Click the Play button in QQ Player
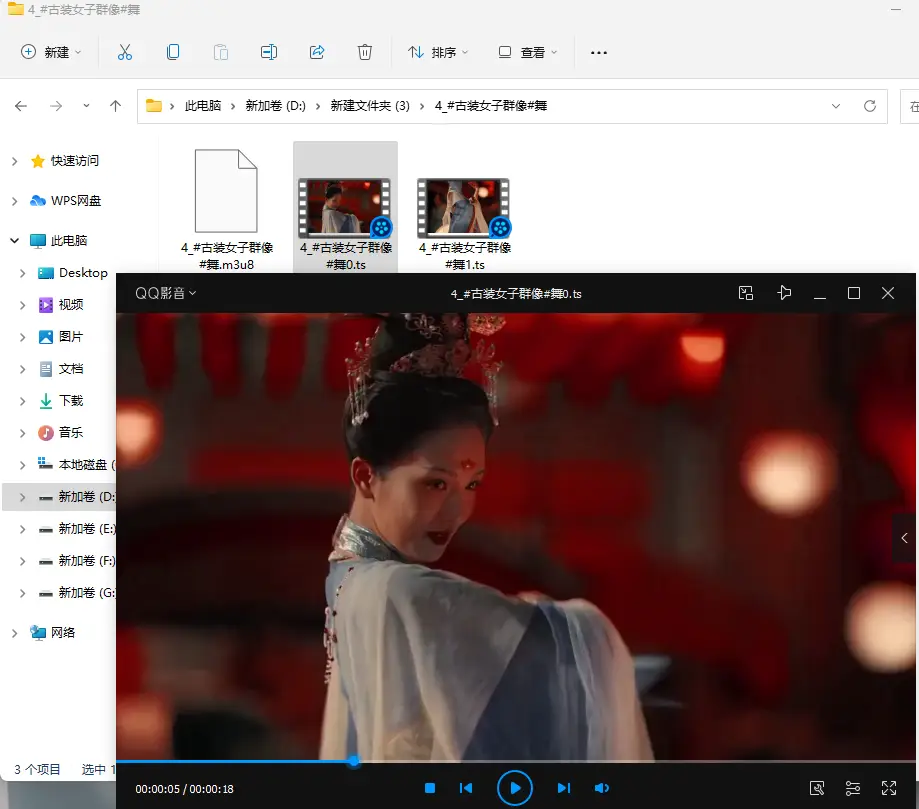The height and width of the screenshot is (809, 919). (515, 788)
